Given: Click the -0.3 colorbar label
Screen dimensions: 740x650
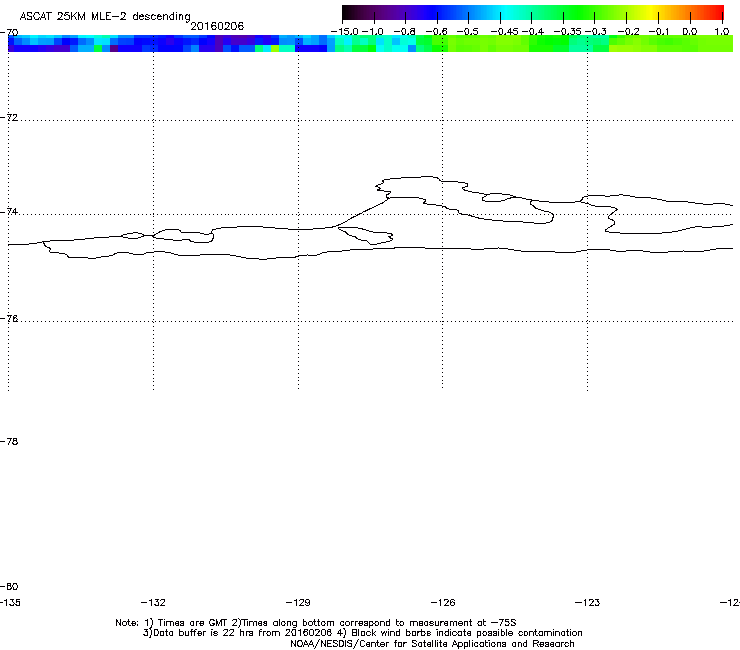Looking at the screenshot, I should pos(596,32).
